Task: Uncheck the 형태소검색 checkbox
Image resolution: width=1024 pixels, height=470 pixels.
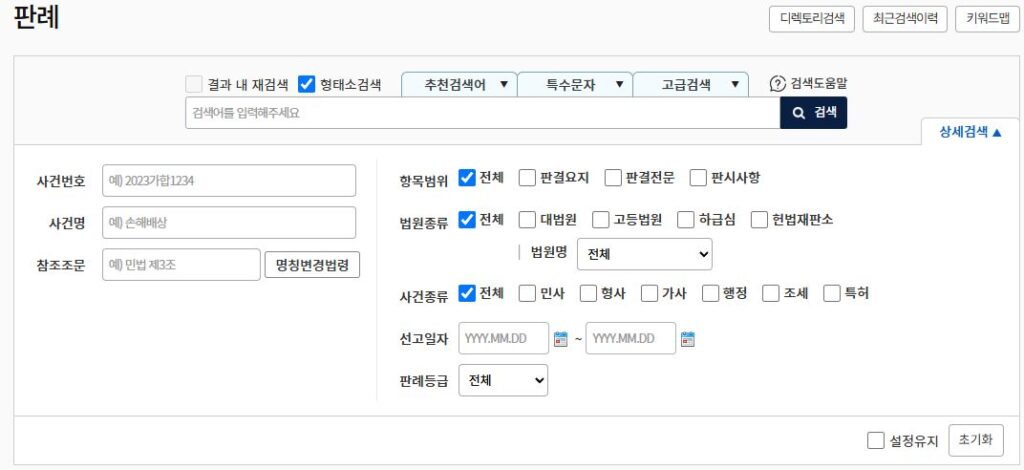Action: tap(307, 85)
